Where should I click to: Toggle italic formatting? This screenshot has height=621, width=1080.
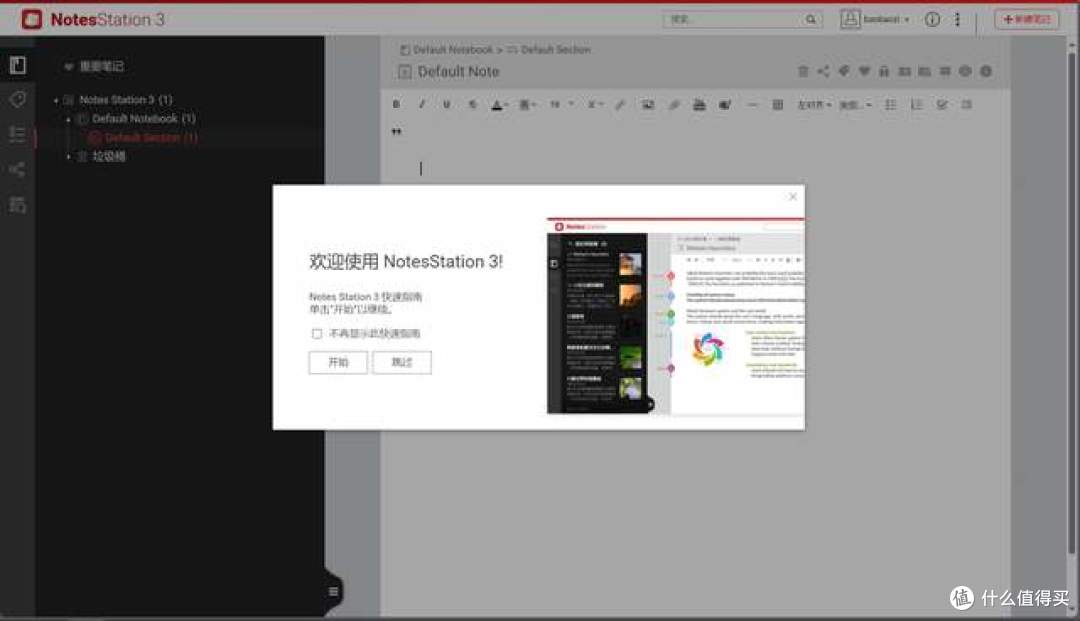[x=422, y=105]
